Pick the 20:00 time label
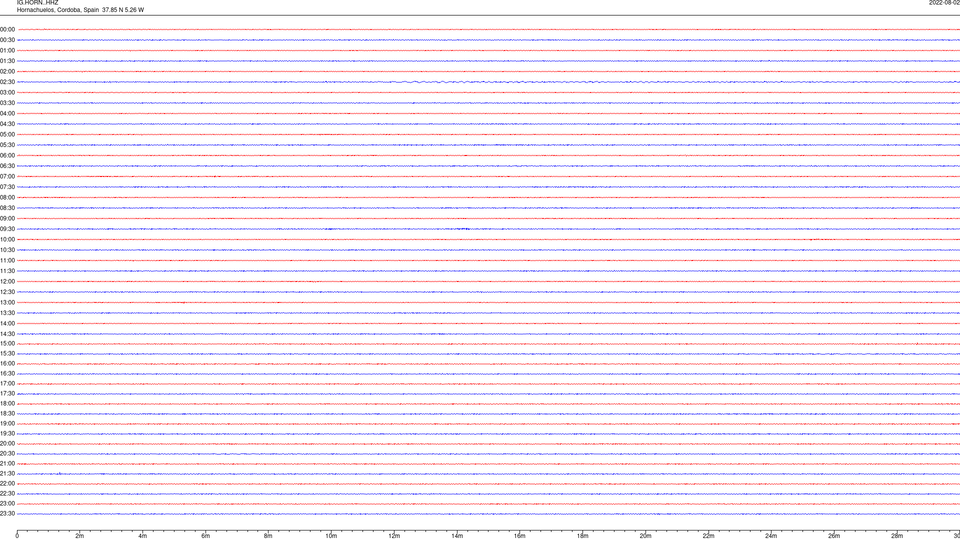 (x=7, y=444)
